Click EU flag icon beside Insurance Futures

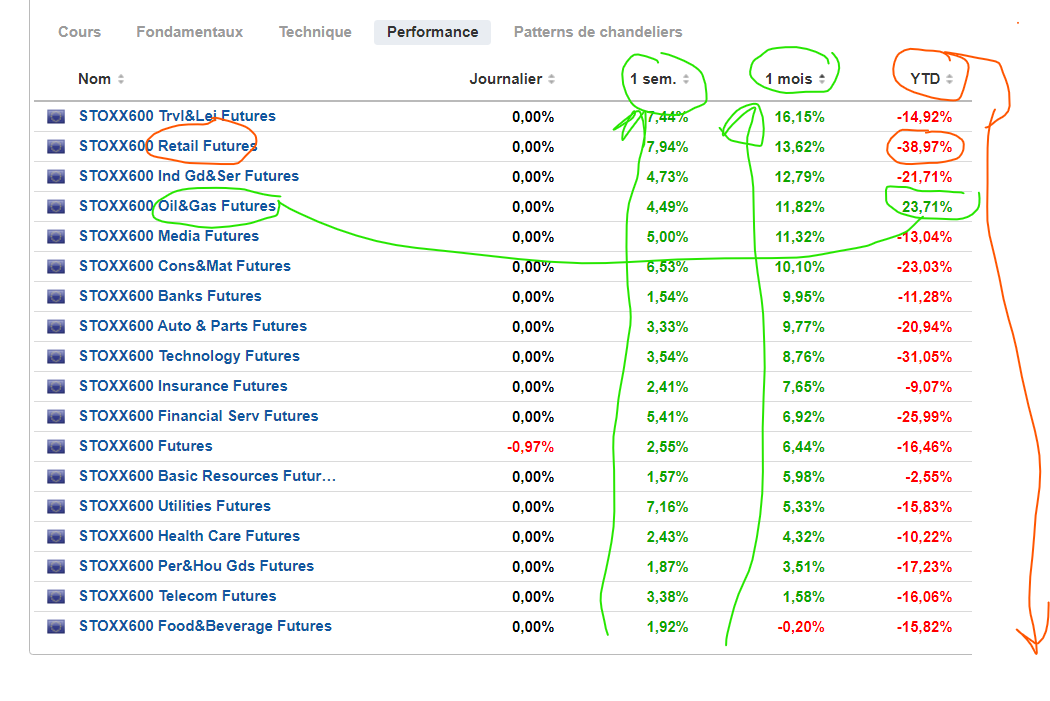coord(56,386)
